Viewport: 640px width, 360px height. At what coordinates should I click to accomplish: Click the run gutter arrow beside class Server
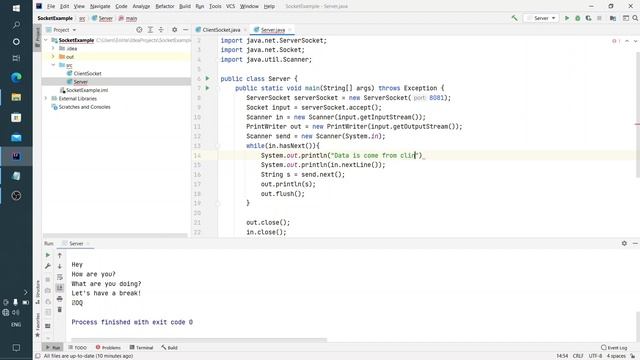pos(207,78)
